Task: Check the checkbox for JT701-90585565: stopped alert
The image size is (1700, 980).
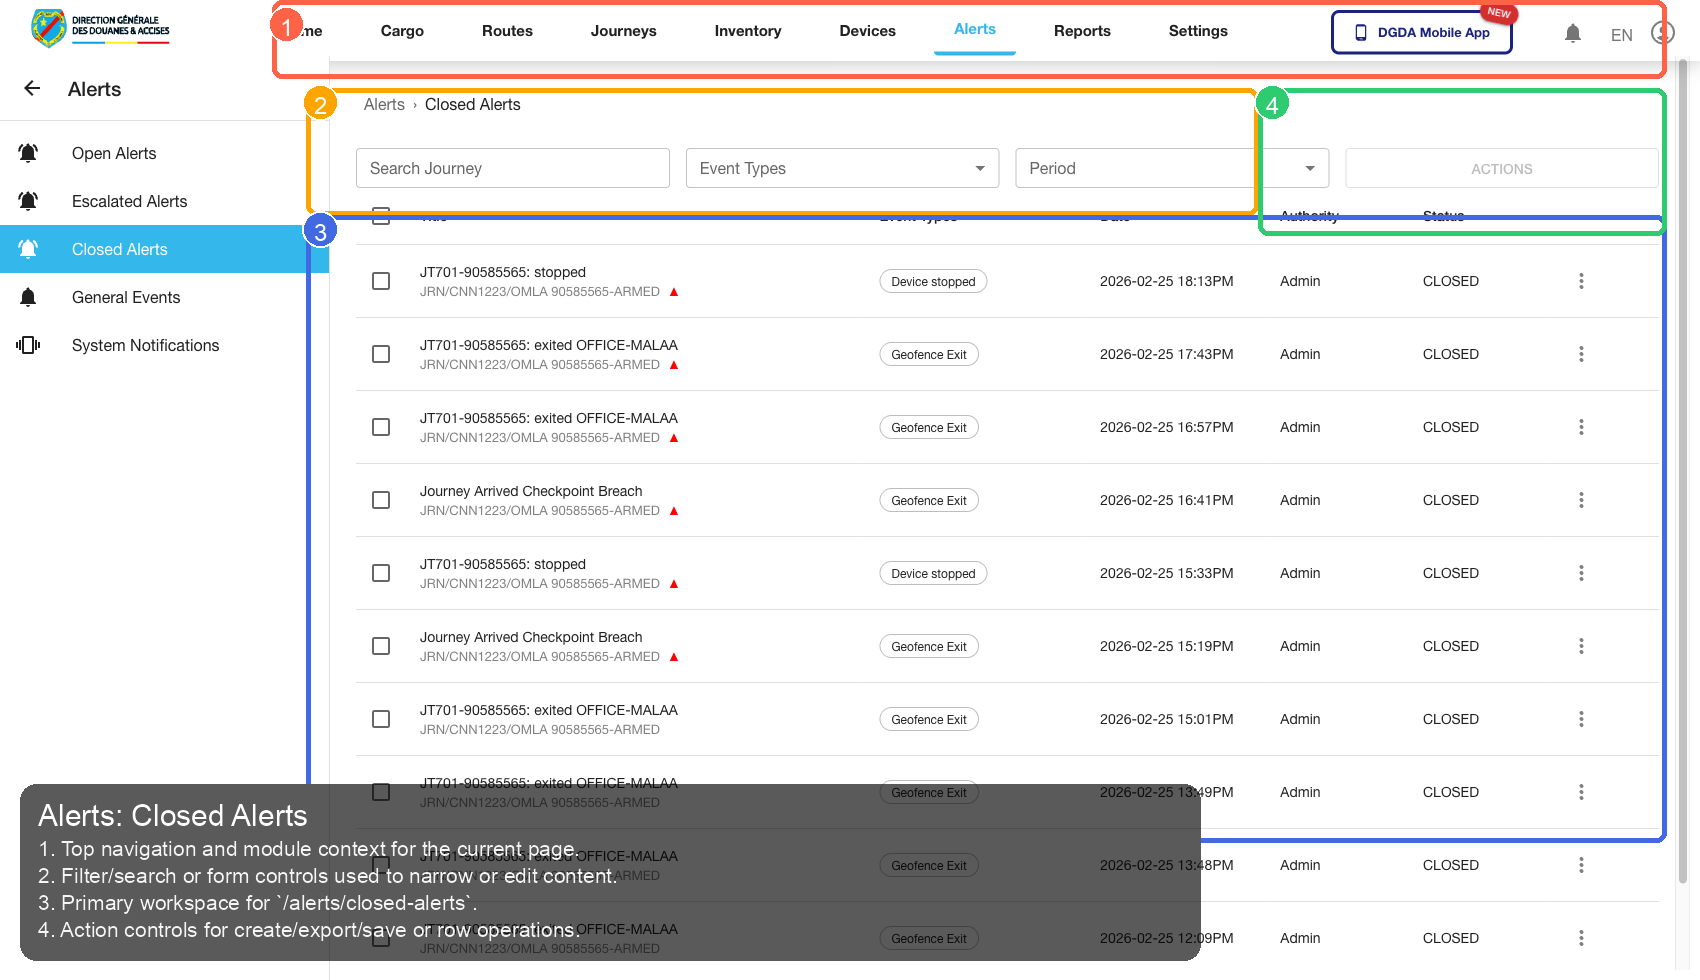Action: click(380, 281)
